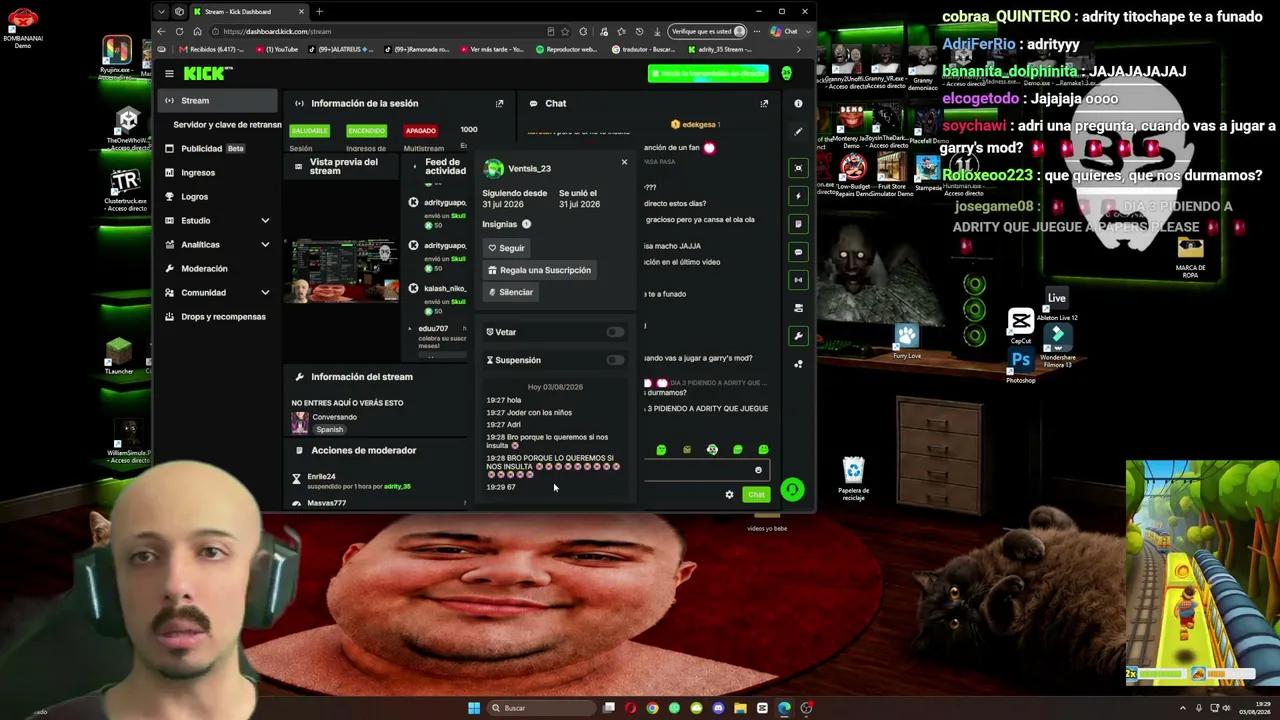Click the Insignias info icon
Viewport: 1280px width, 720px height.
click(x=526, y=224)
